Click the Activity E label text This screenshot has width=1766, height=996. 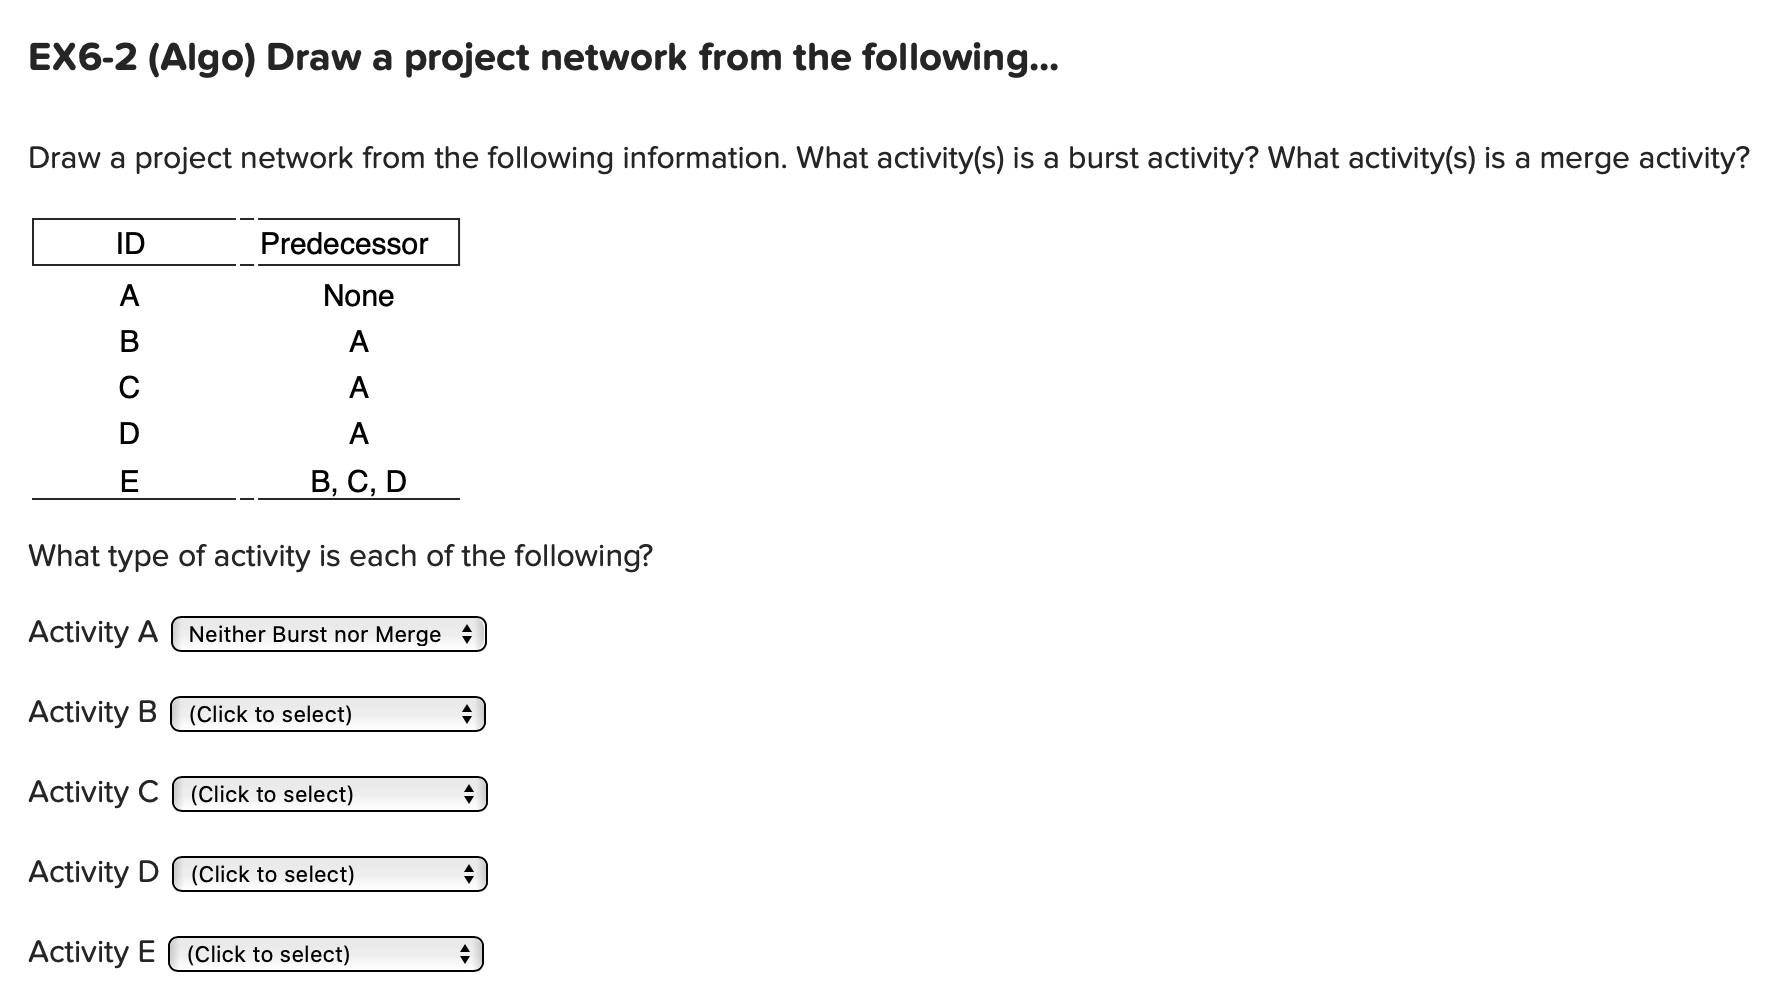pos(92,951)
